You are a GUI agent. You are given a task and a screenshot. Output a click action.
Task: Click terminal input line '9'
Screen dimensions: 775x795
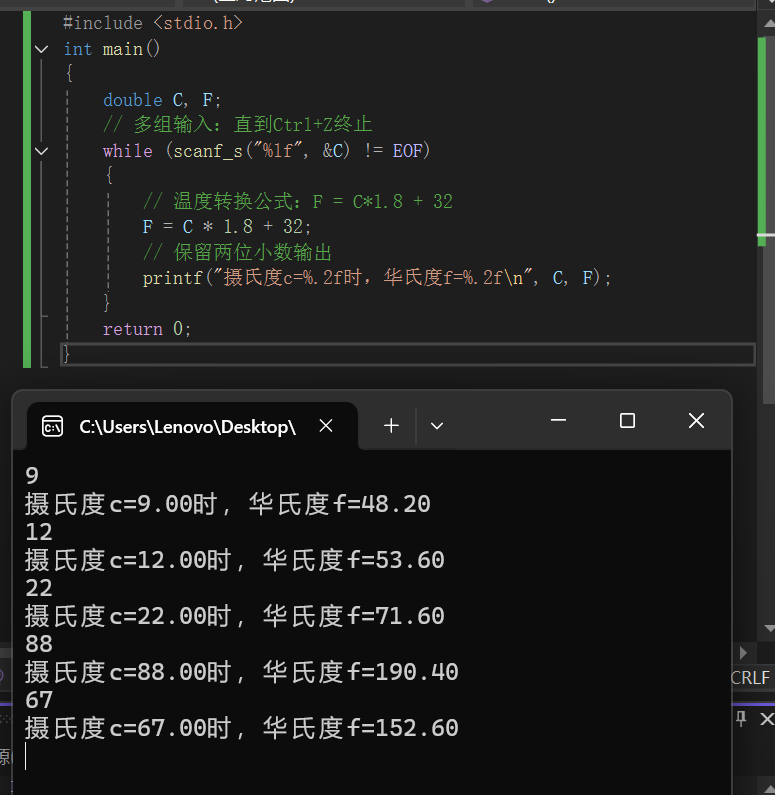point(32,476)
